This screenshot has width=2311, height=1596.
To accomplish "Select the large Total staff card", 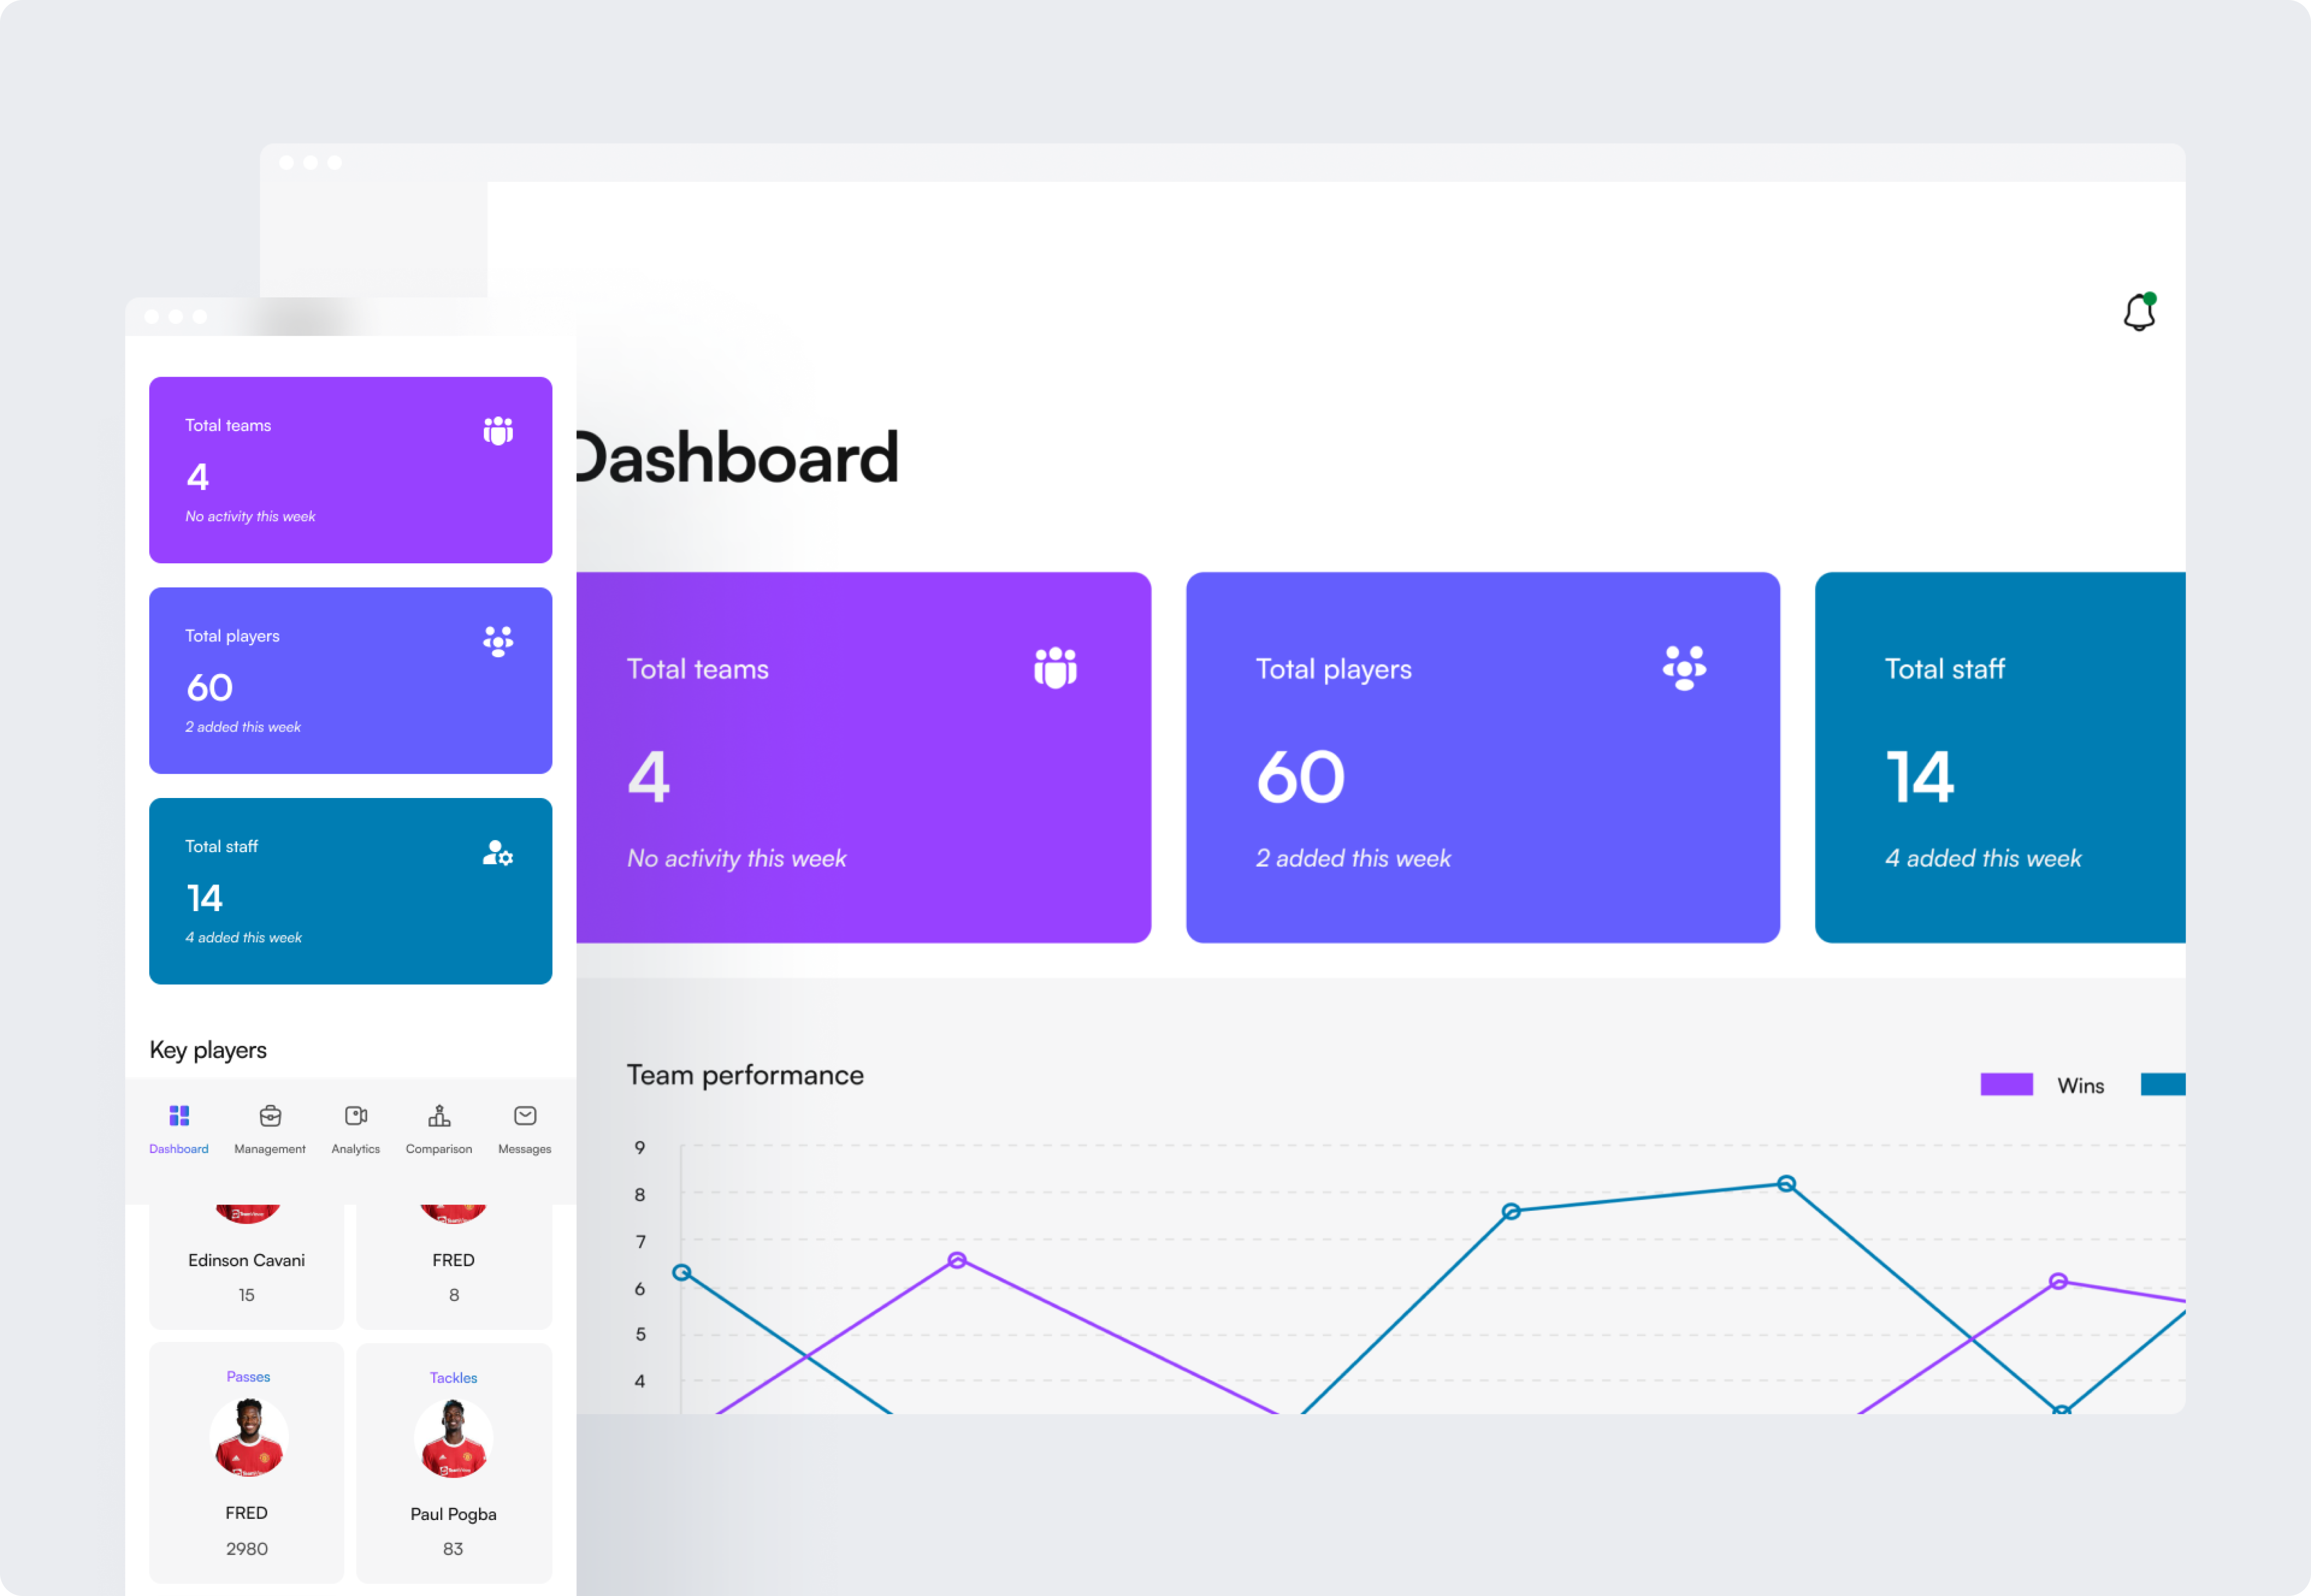I will tap(2000, 757).
